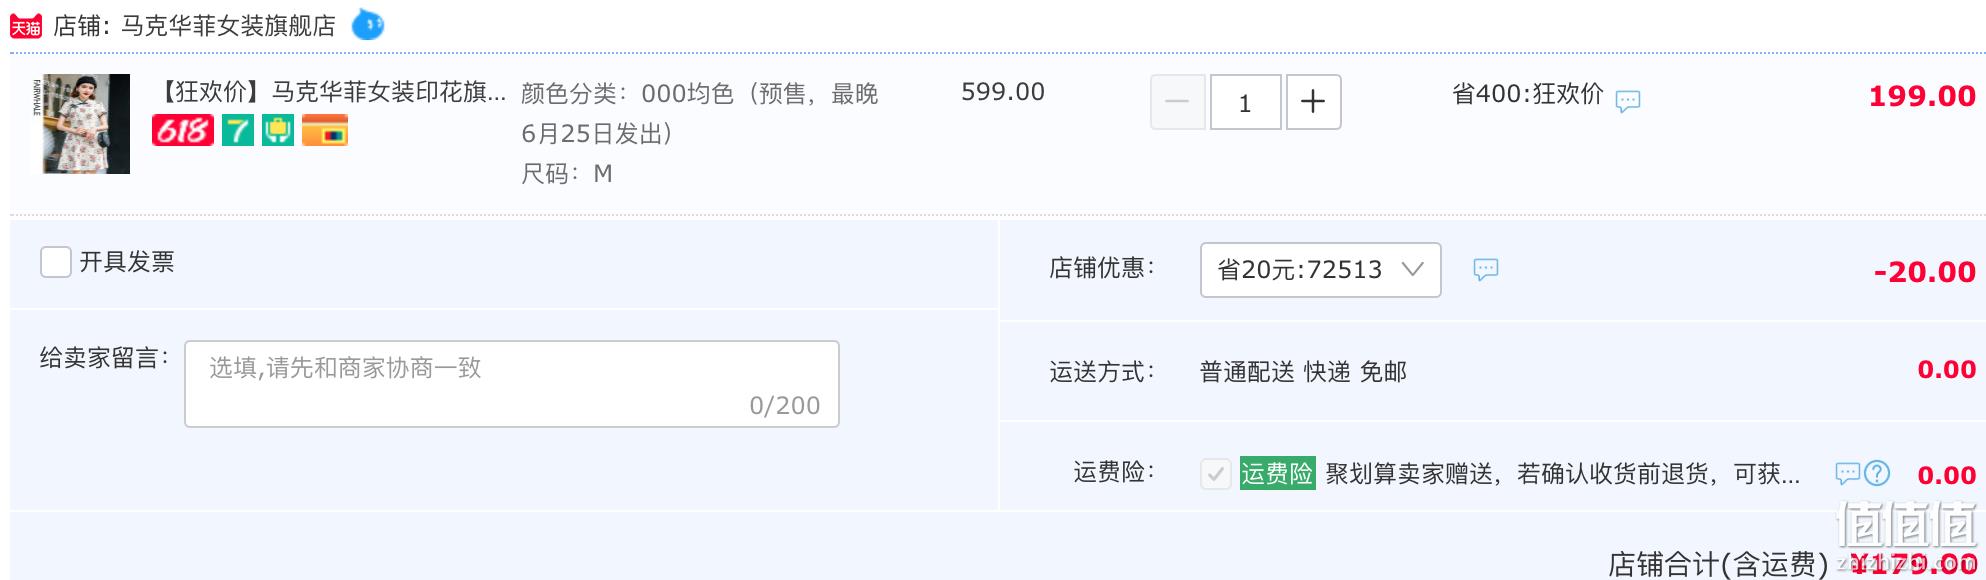Increase quantity with the plus button
The height and width of the screenshot is (580, 1986).
coord(1313,102)
